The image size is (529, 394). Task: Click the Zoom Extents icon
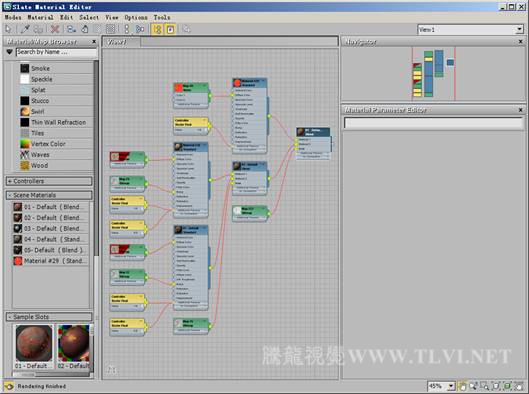pyautogui.click(x=496, y=386)
